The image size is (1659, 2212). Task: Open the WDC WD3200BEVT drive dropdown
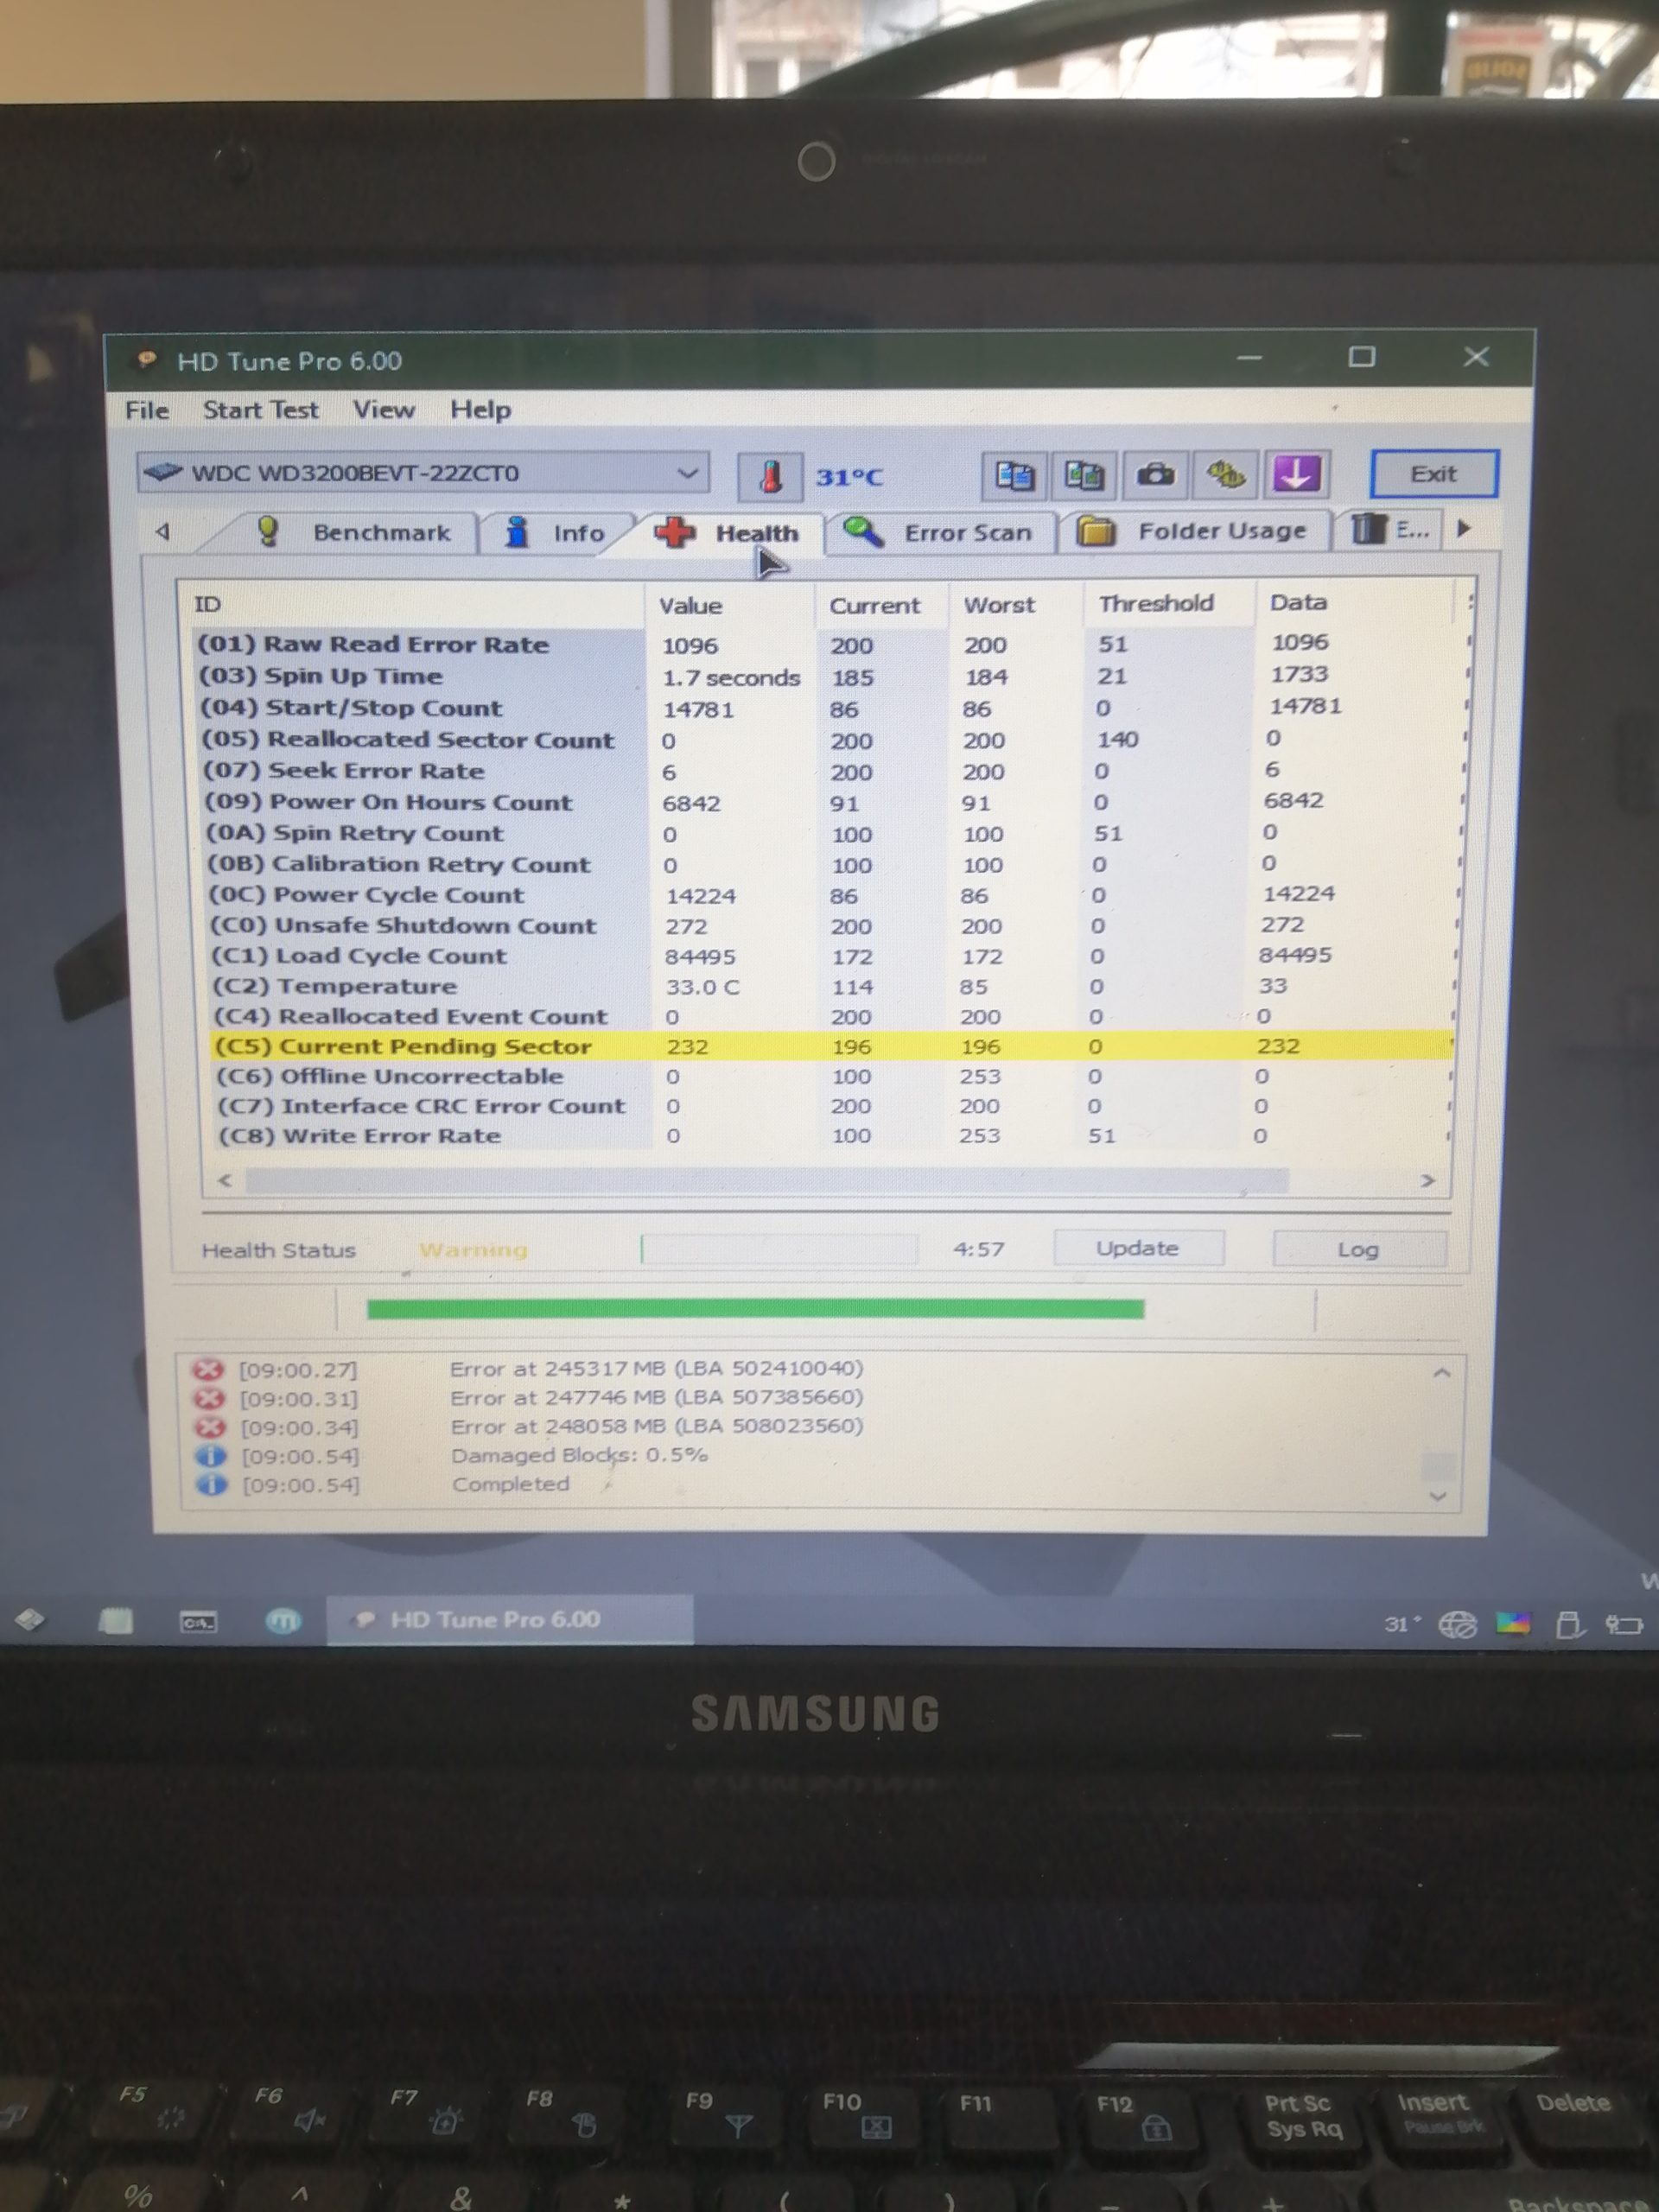coord(687,473)
